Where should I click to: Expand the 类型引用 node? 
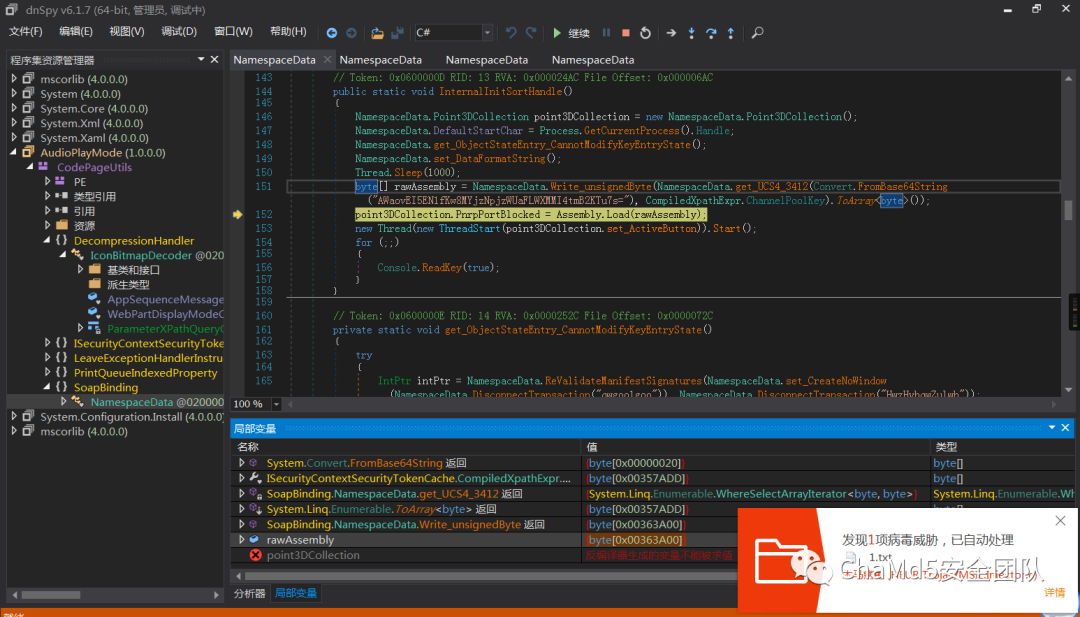point(48,196)
